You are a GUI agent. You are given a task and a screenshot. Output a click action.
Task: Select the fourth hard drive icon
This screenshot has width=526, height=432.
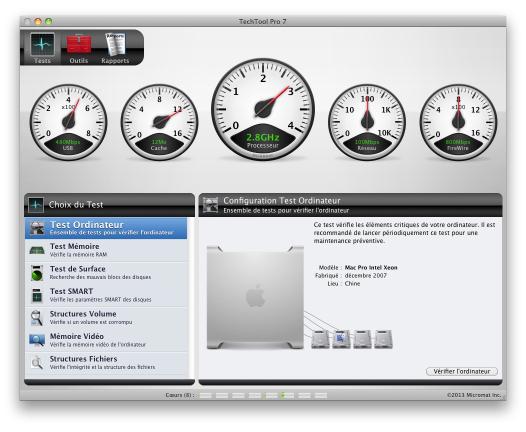click(383, 339)
